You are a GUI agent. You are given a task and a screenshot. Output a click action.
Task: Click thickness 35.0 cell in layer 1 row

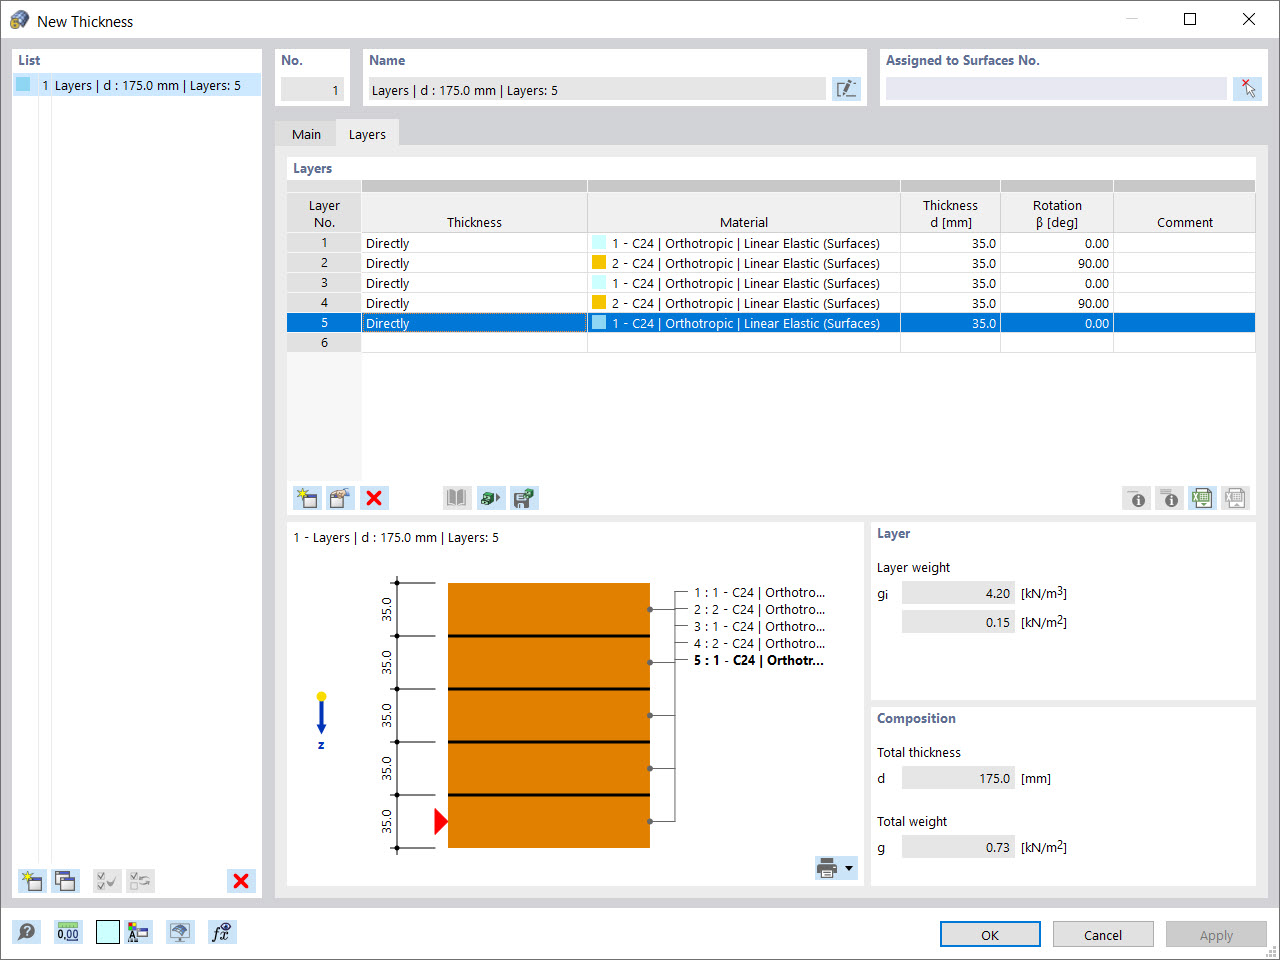(x=950, y=243)
